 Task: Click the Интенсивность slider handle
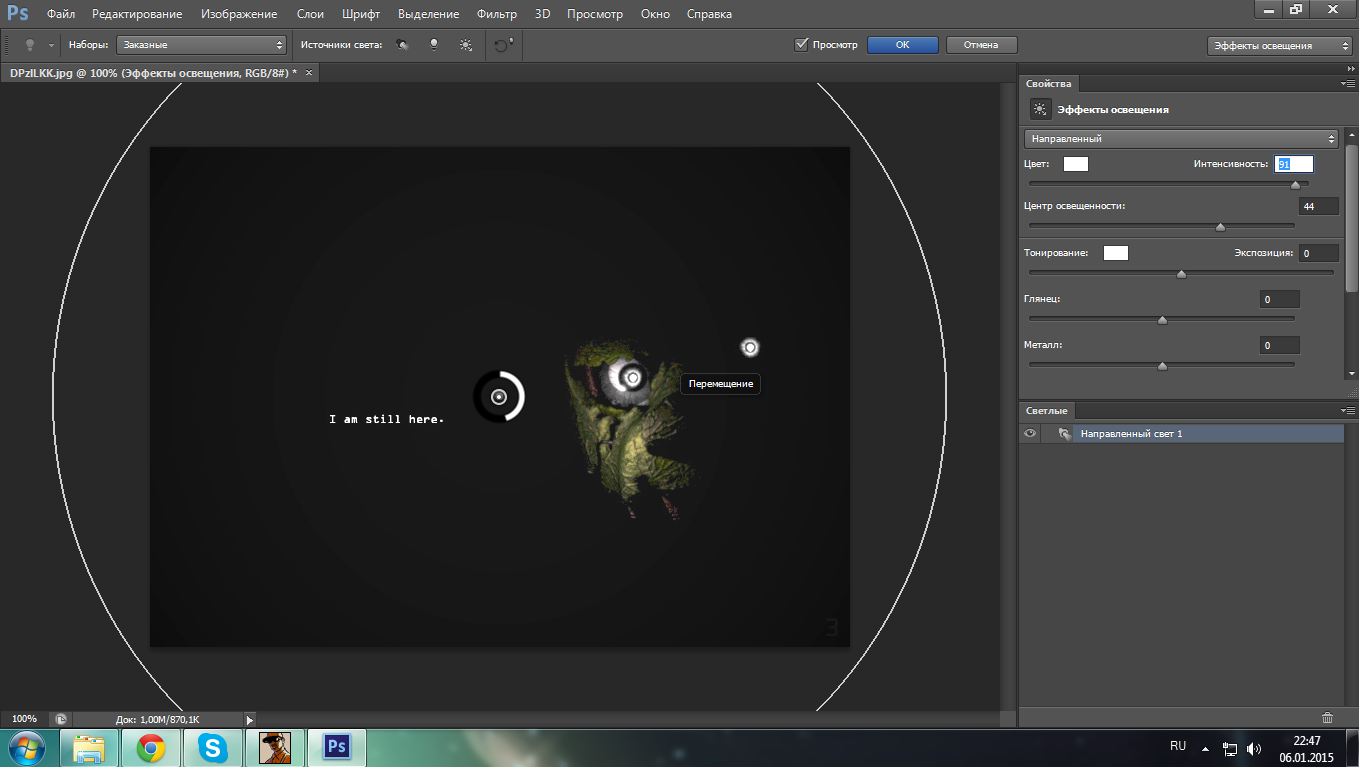pos(1296,184)
